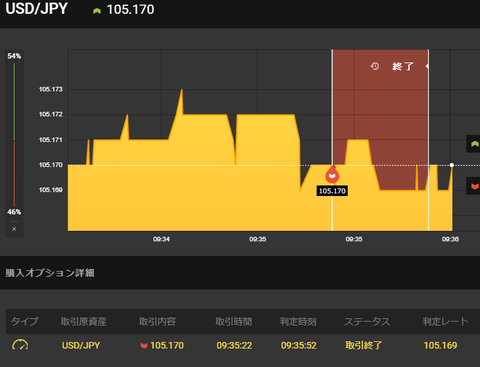Click the 09:35:22 trade time cell
480x367 pixels.
(234, 345)
